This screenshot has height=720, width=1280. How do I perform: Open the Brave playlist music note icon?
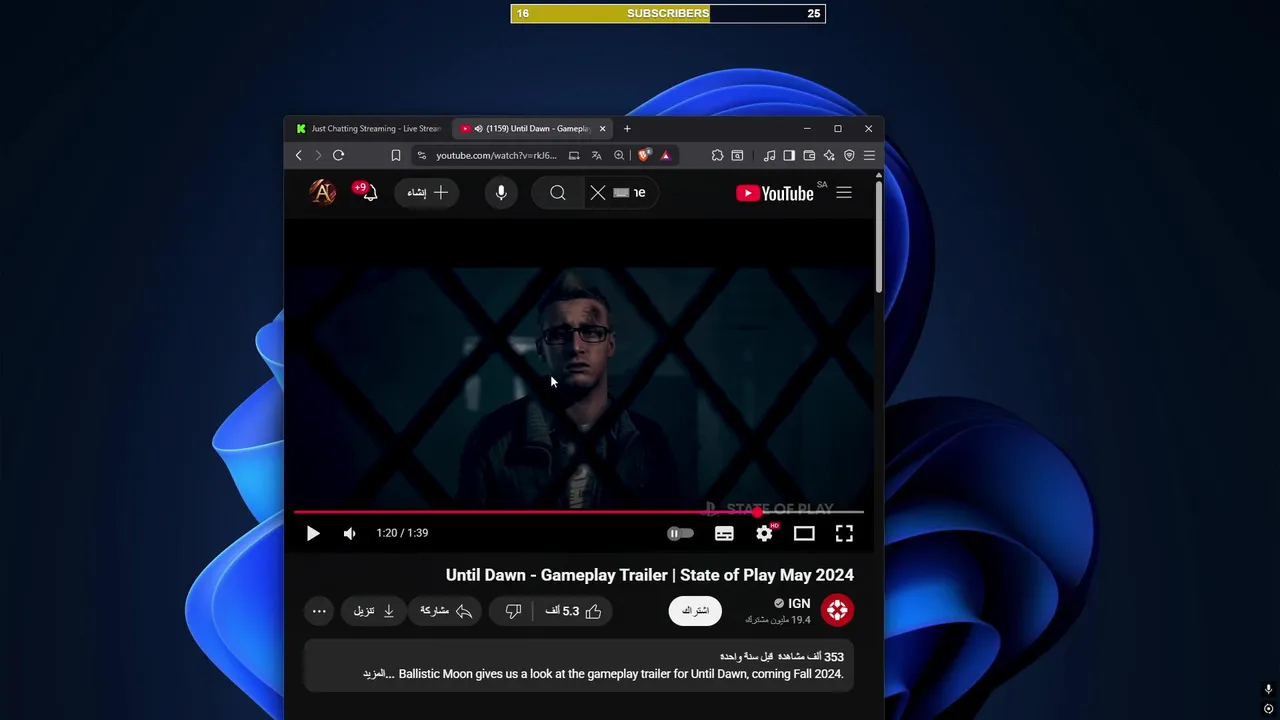(x=769, y=155)
